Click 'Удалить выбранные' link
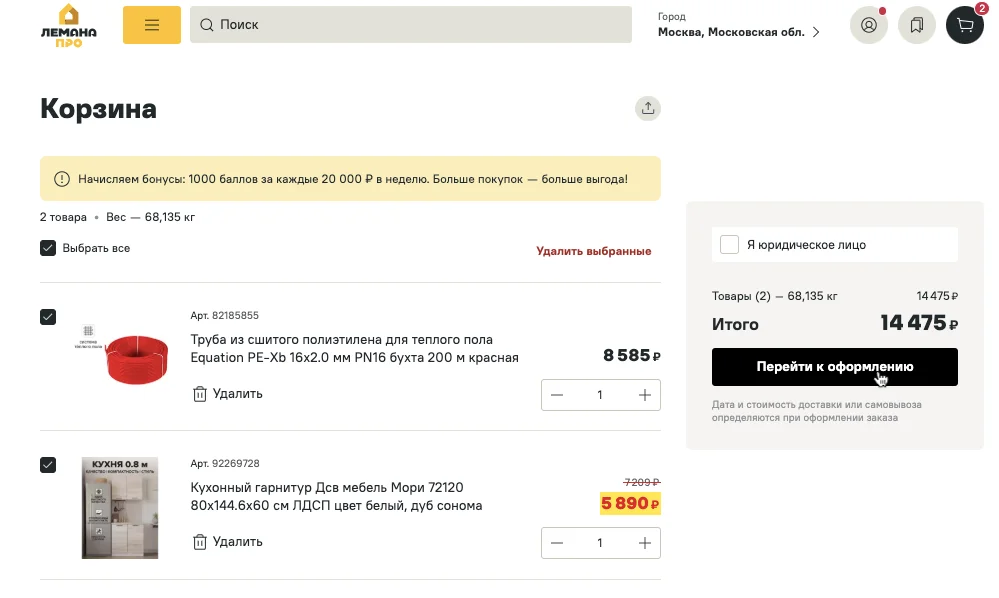999x598 pixels. pos(593,251)
